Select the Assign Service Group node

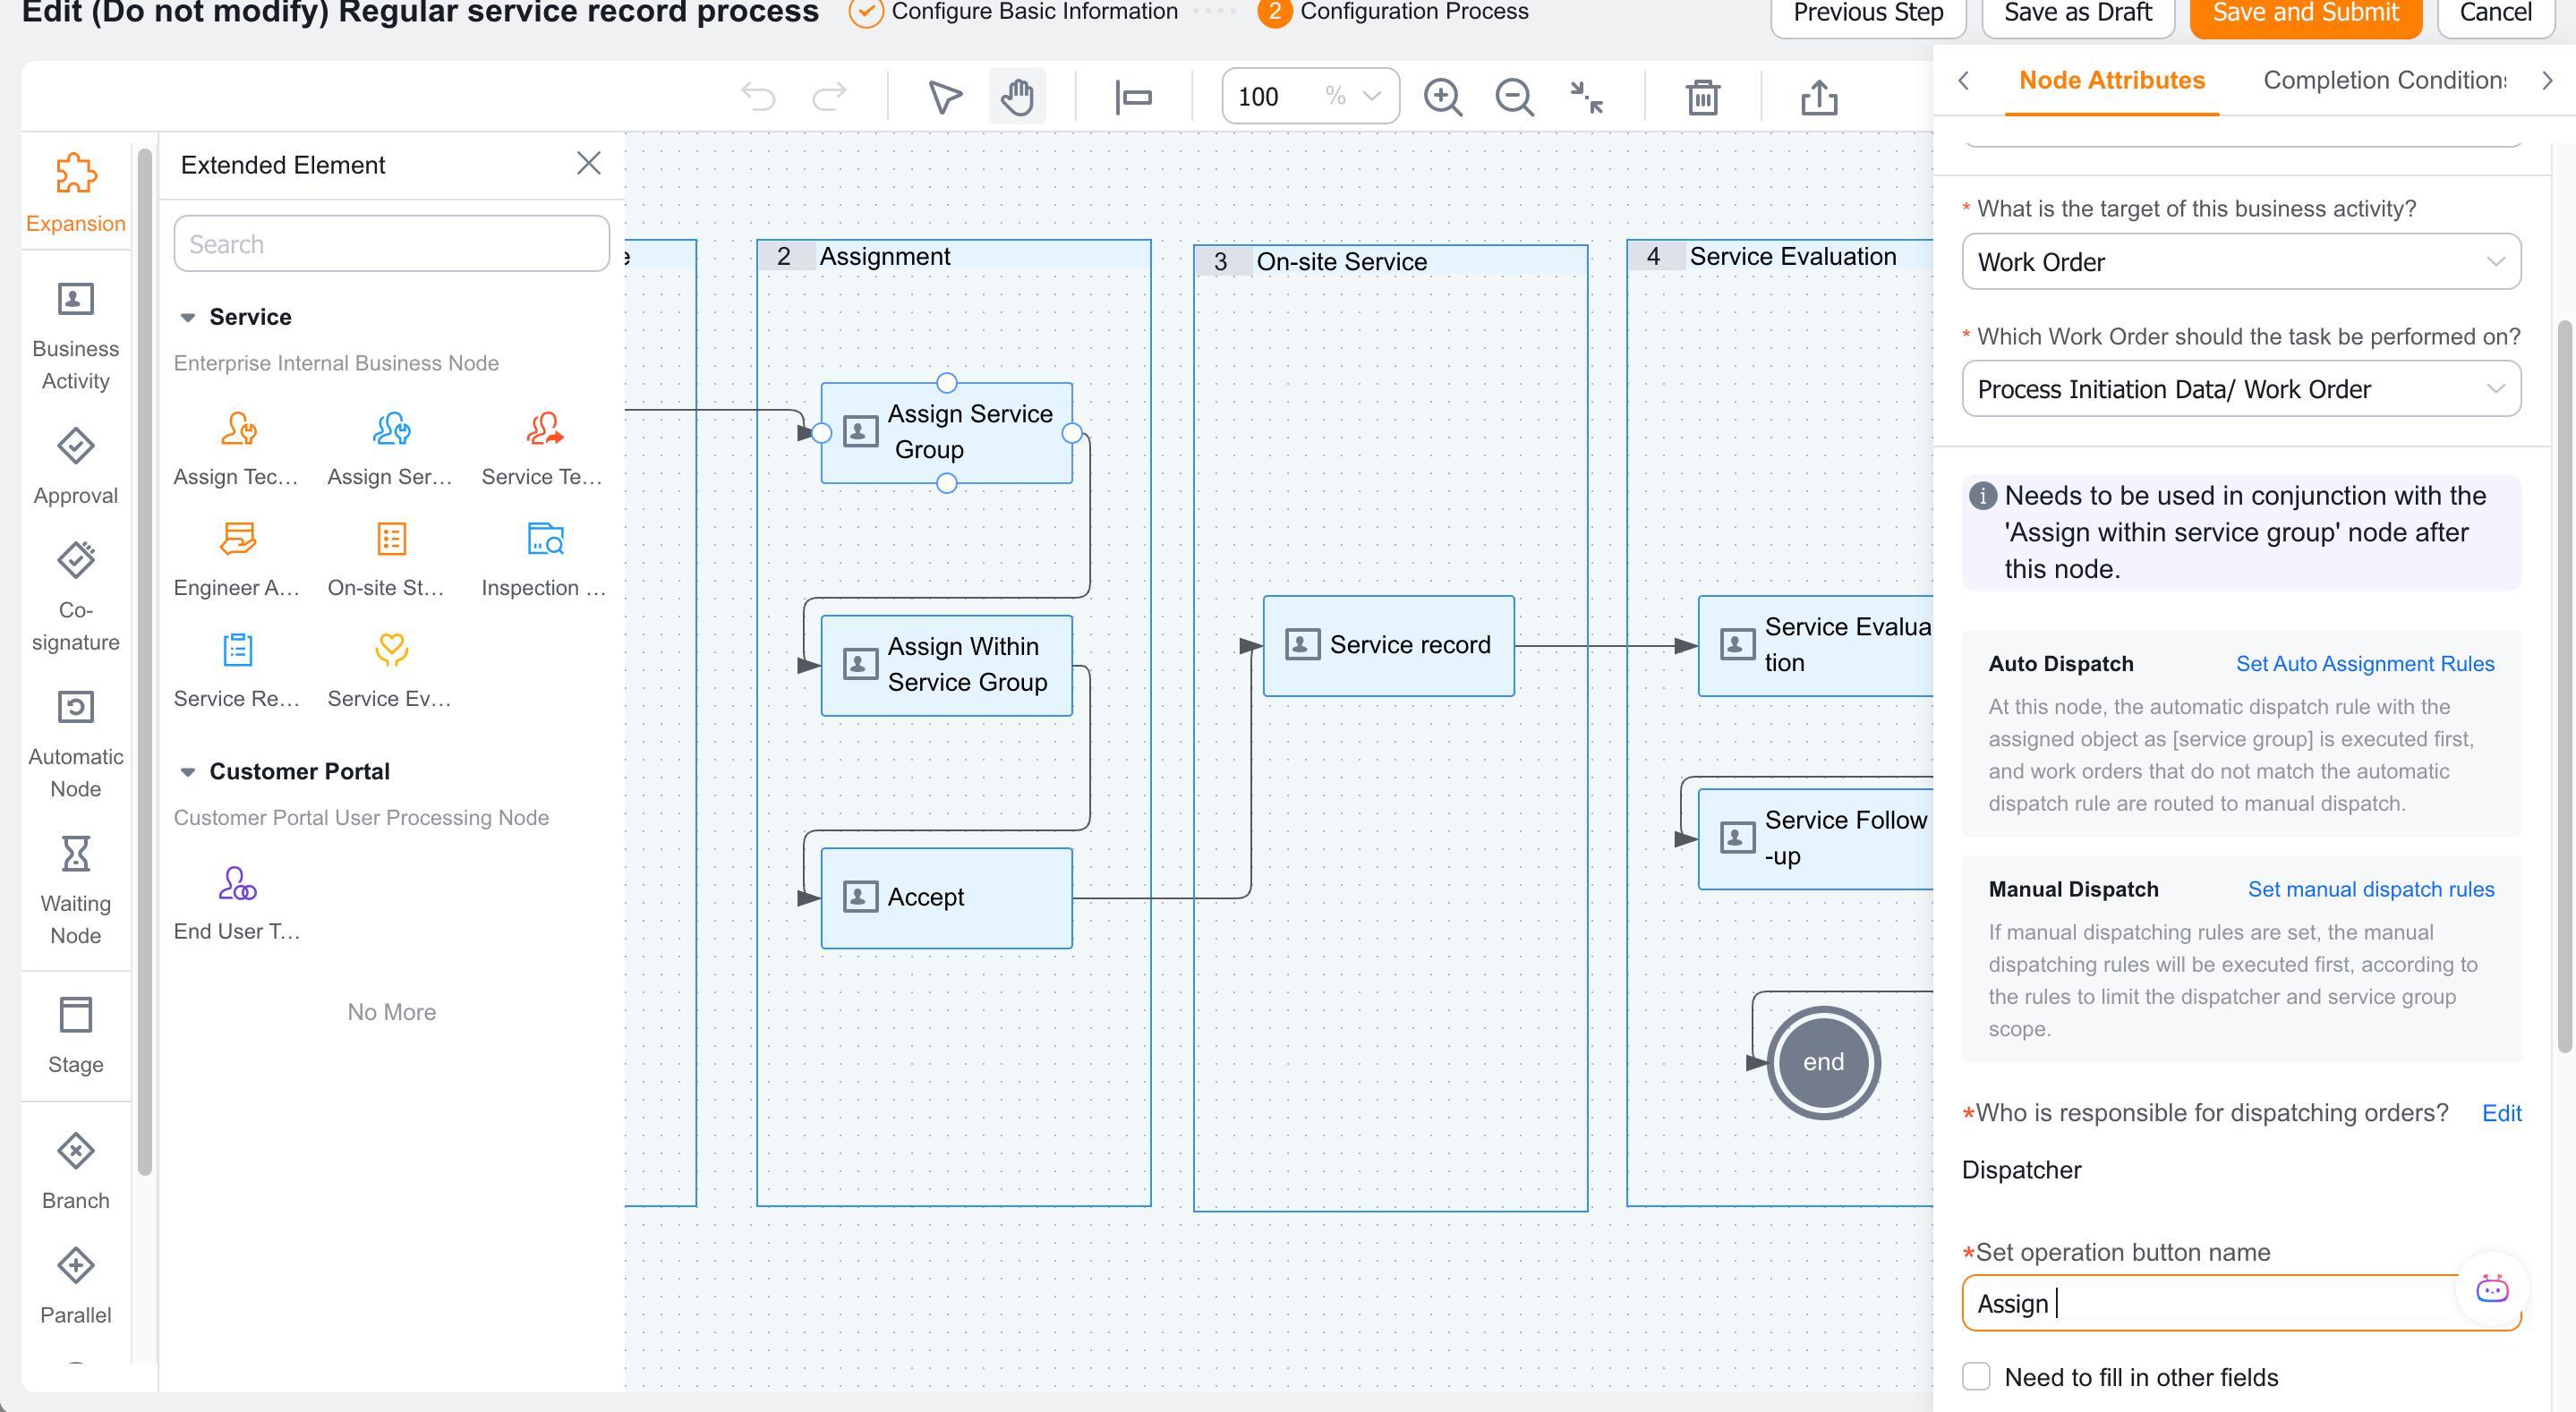946,433
